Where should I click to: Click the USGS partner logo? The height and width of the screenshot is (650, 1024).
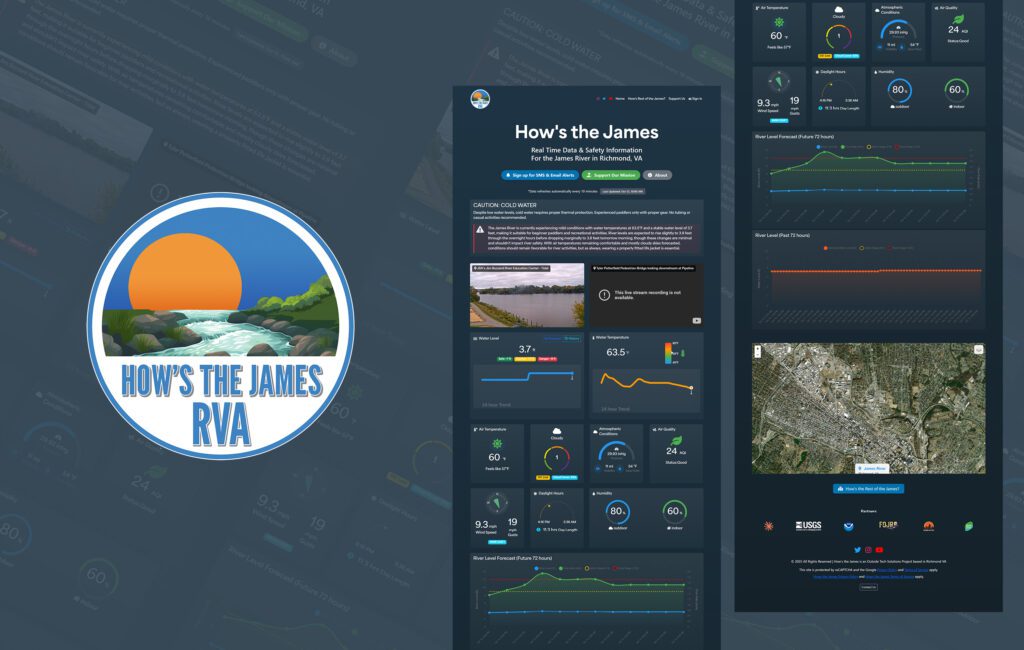coord(808,526)
